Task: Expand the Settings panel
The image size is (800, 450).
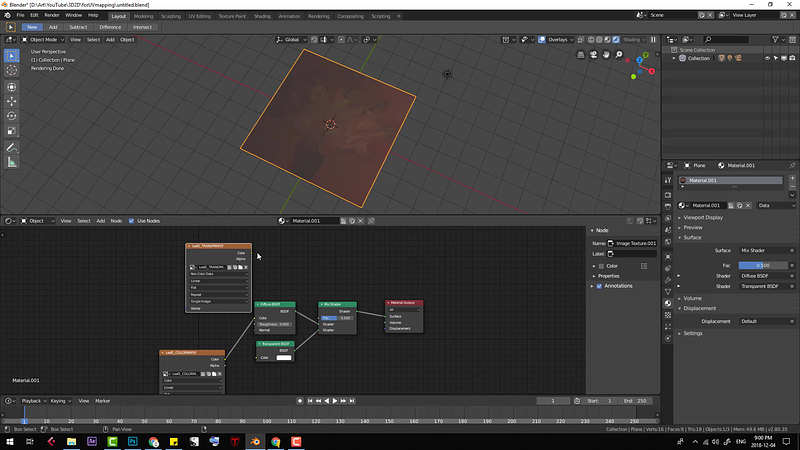Action: [693, 334]
